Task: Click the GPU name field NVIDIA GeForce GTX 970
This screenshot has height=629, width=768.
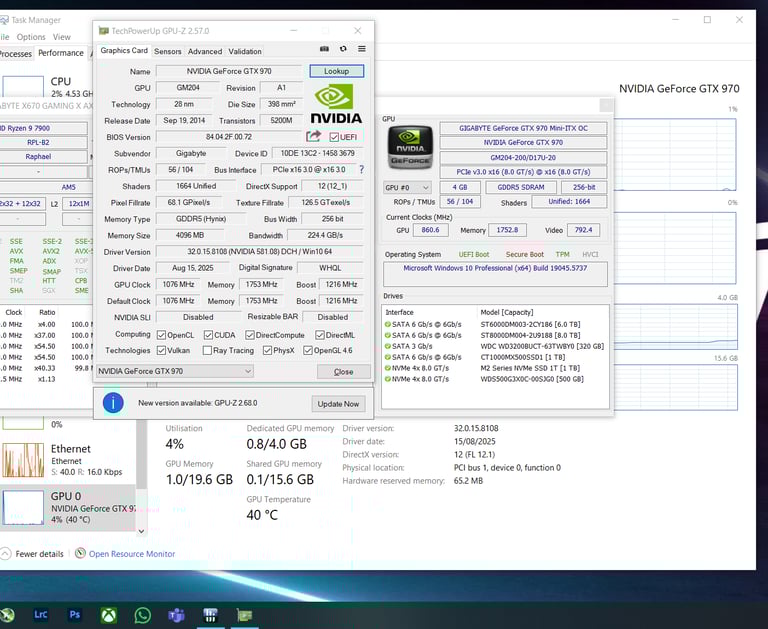Action: coord(229,72)
